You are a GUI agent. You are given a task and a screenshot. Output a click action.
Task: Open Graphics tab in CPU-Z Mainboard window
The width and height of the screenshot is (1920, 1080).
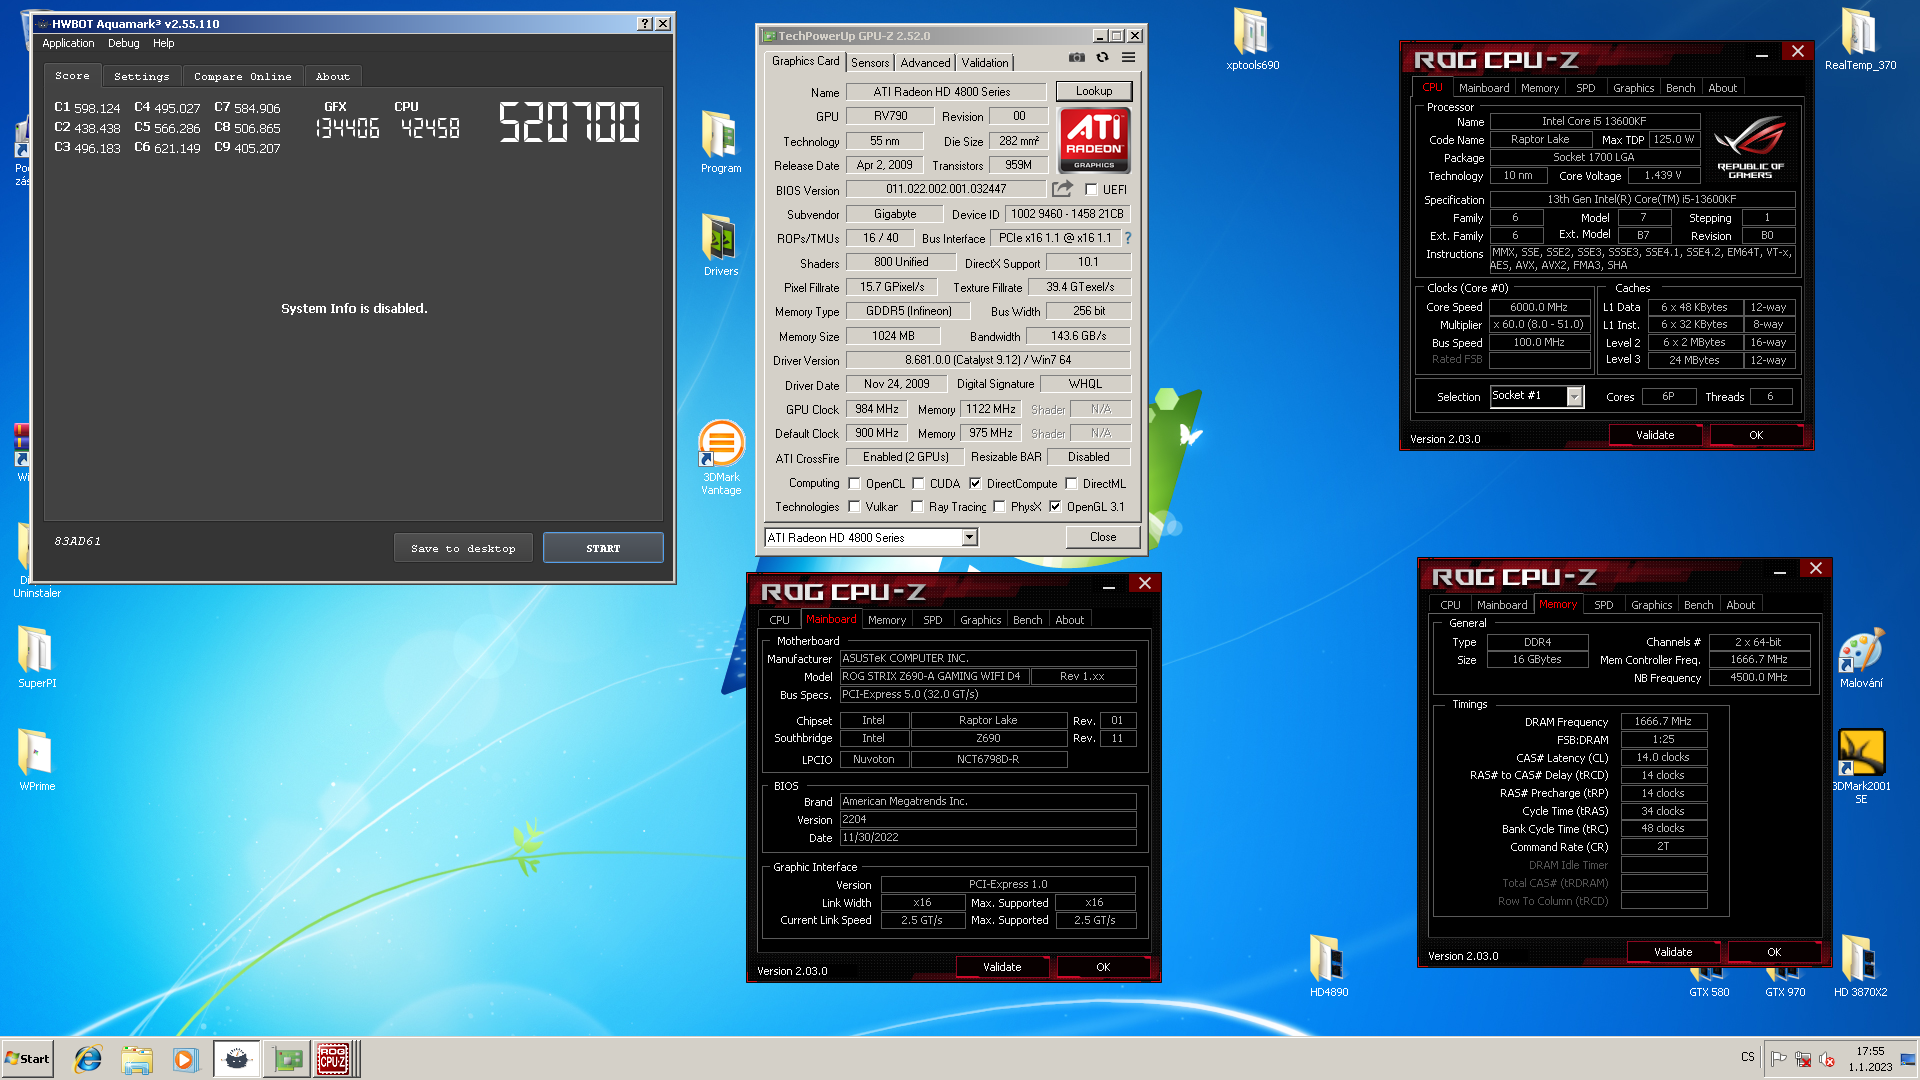click(x=980, y=620)
